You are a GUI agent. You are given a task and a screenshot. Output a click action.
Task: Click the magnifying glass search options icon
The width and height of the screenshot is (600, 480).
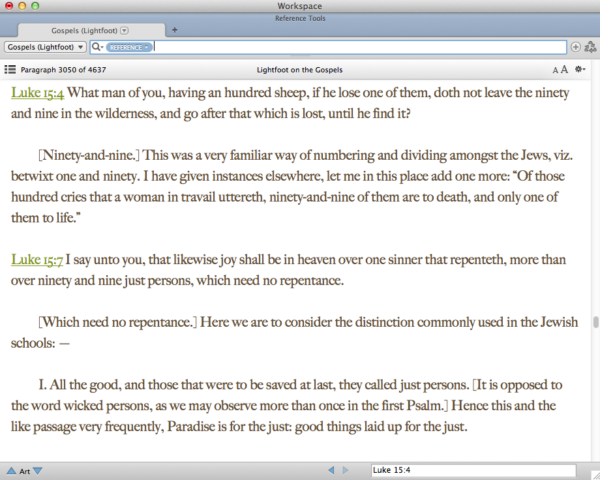[x=97, y=47]
